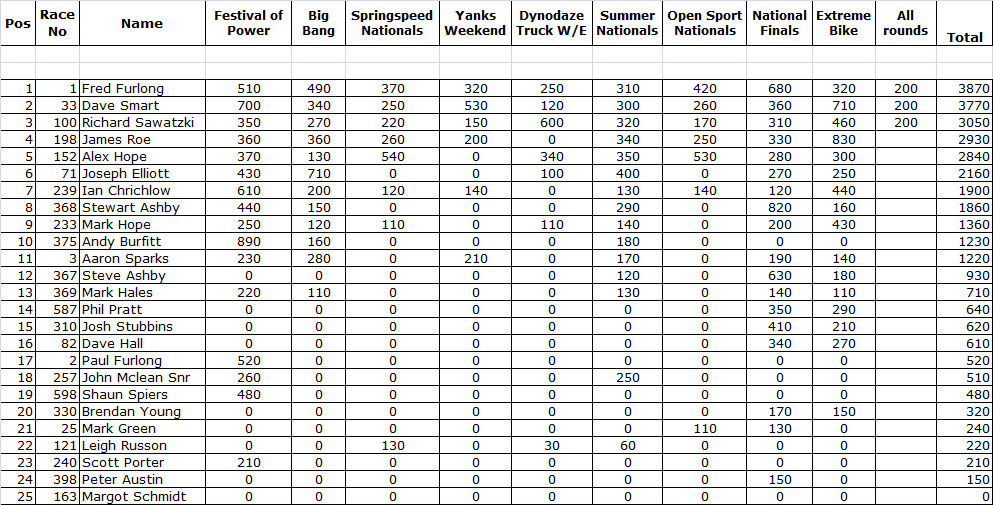Click the Big Bang column header
Screen dimensions: 993x505
318,23
